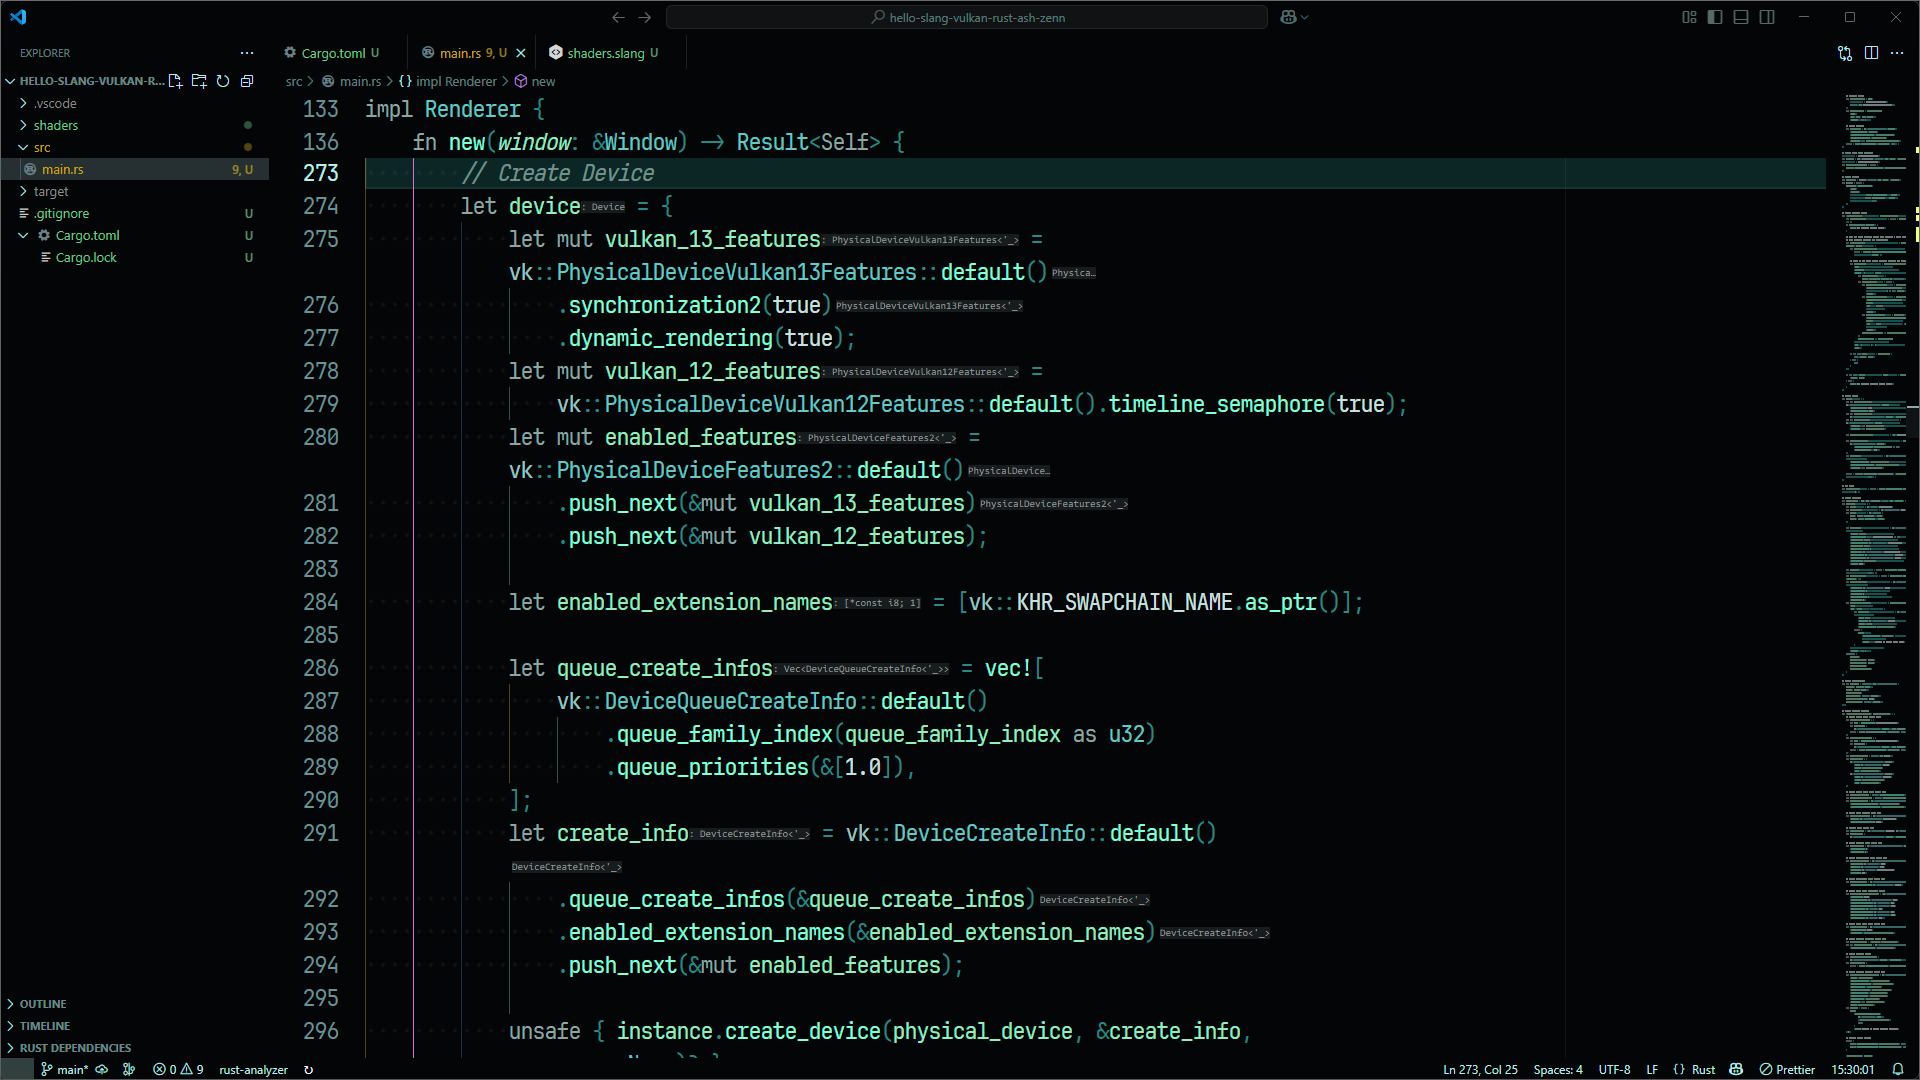Split the editor to the right
Screen dimensions: 1920x1080
[x=1871, y=53]
